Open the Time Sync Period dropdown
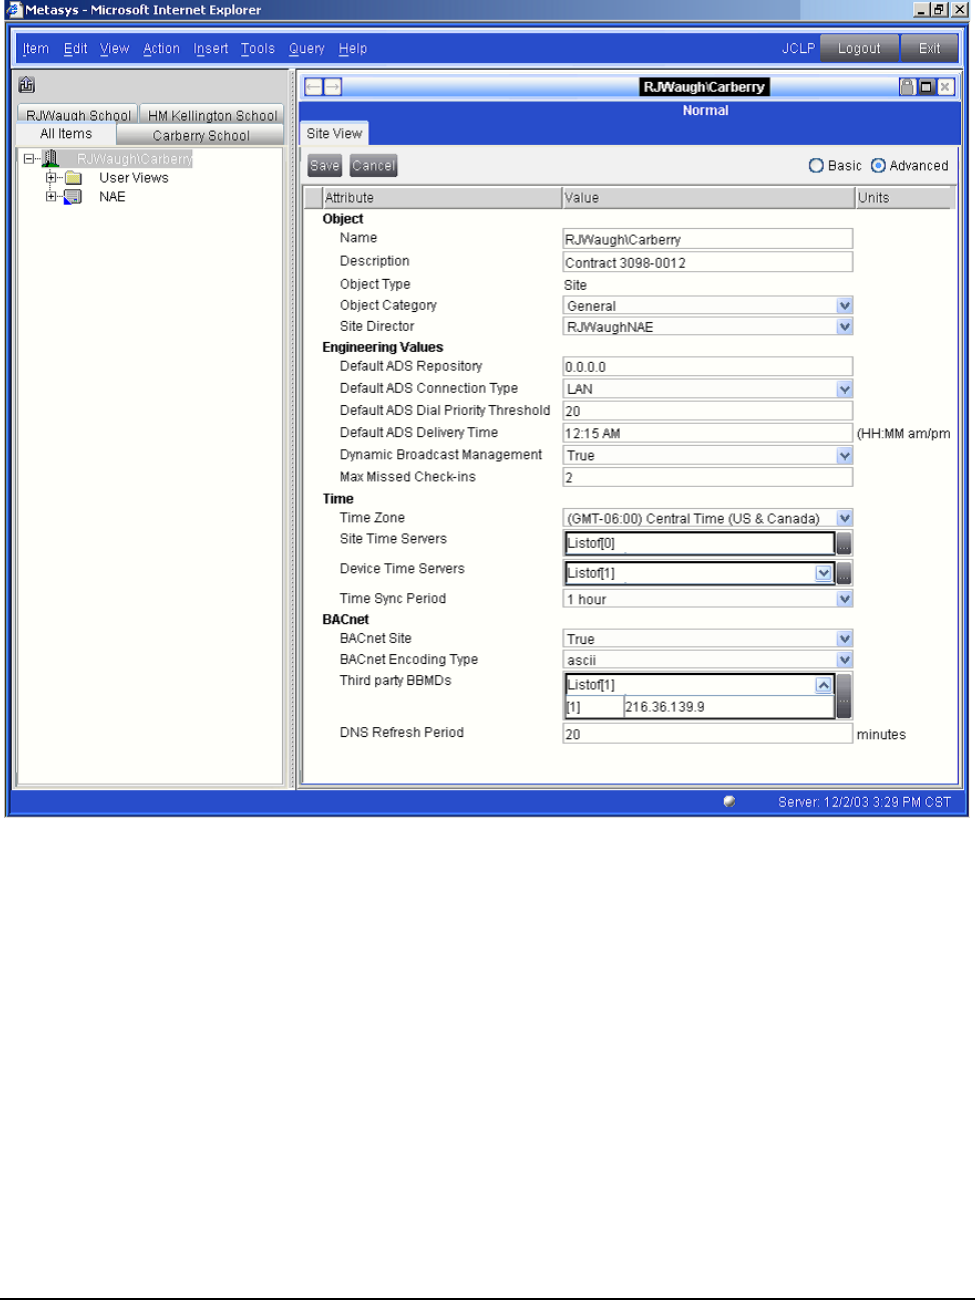Viewport: 975px width, 1300px height. pos(845,599)
